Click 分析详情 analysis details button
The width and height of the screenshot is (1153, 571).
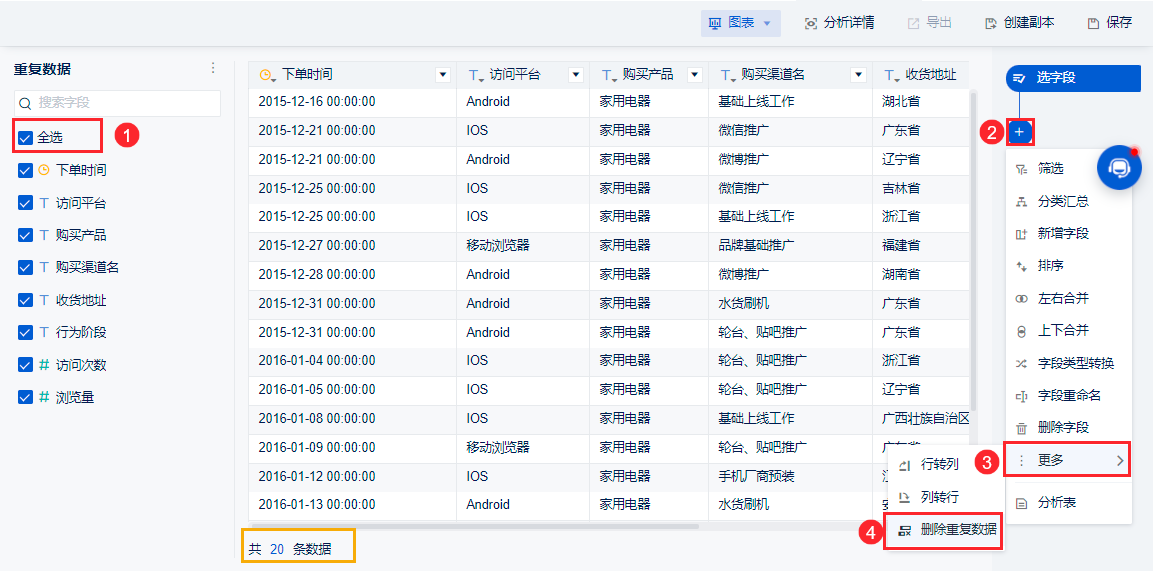[x=839, y=23]
